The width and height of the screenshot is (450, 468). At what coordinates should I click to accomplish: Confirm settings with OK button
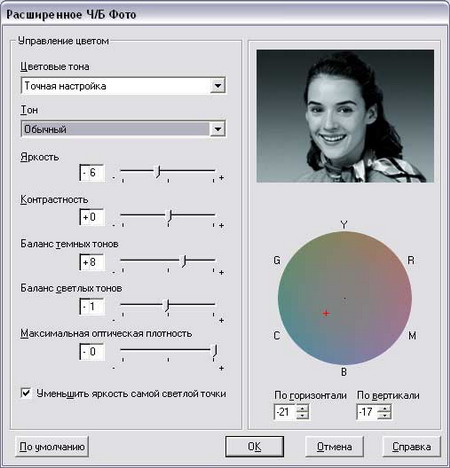tap(254, 447)
